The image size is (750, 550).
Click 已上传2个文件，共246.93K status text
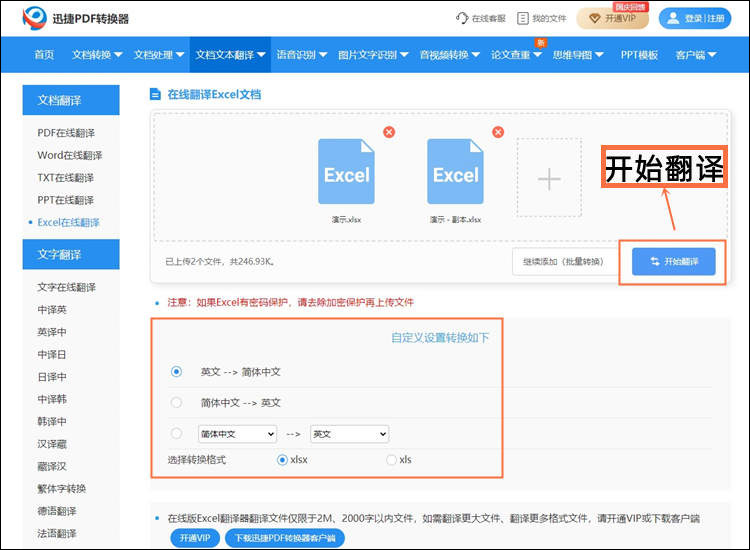pyautogui.click(x=220, y=262)
